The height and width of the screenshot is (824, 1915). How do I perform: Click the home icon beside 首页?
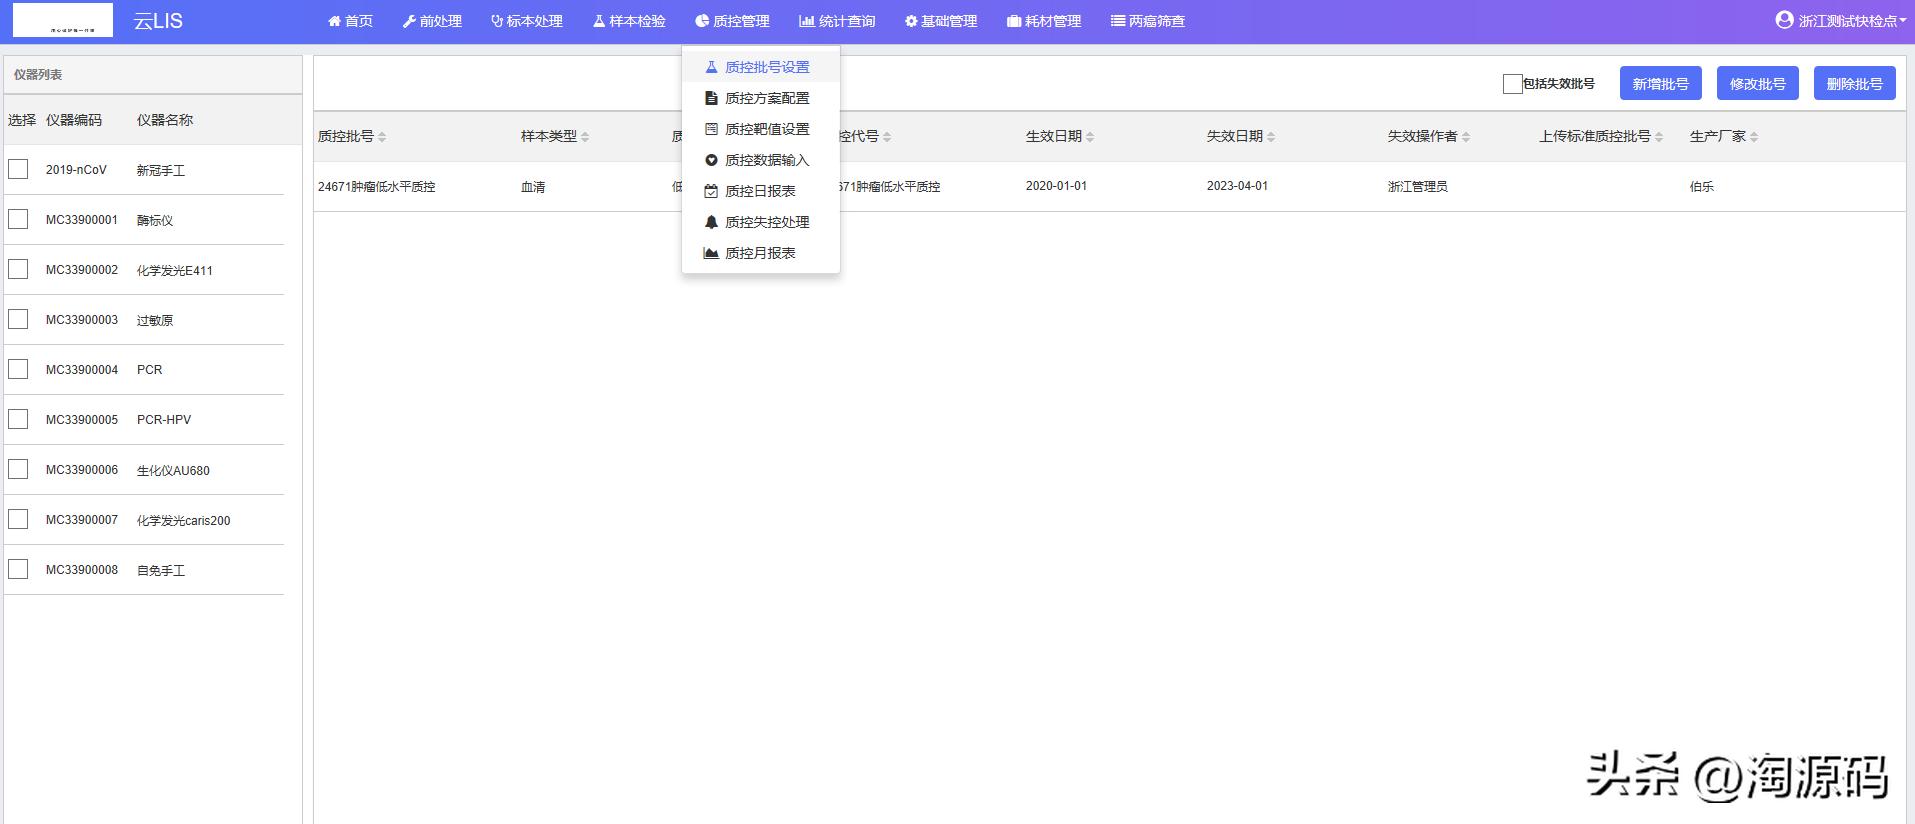[x=334, y=21]
